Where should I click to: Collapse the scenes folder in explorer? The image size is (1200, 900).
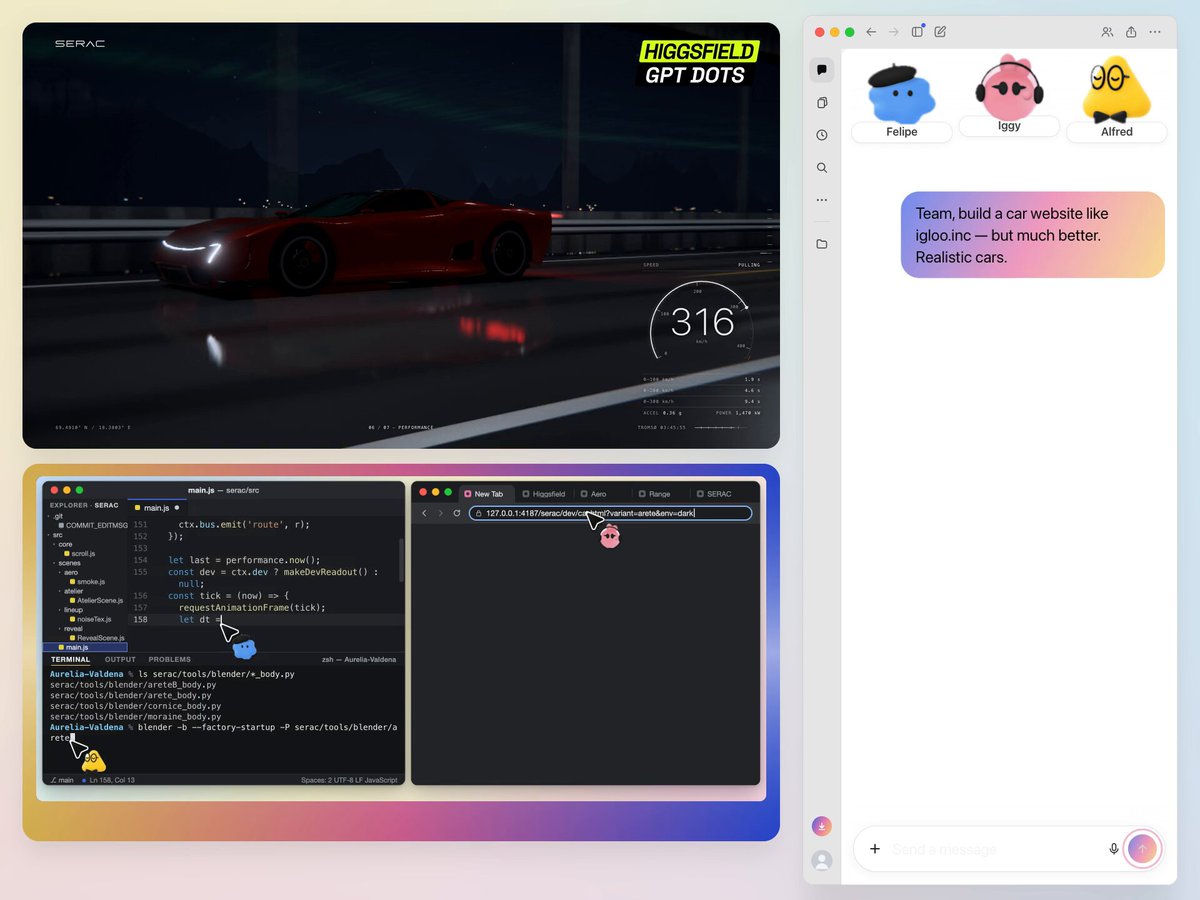click(67, 563)
